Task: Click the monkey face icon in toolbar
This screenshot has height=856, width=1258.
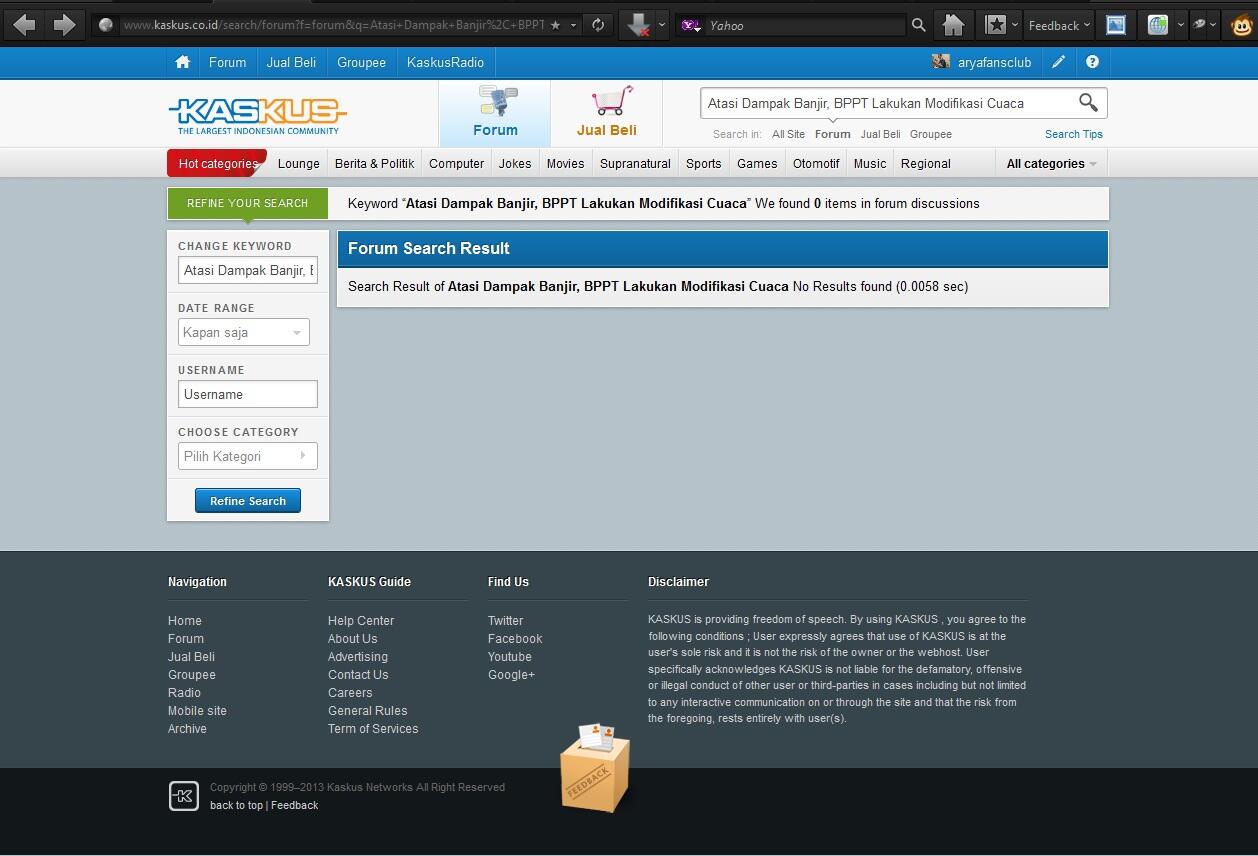Action: pos(1242,25)
